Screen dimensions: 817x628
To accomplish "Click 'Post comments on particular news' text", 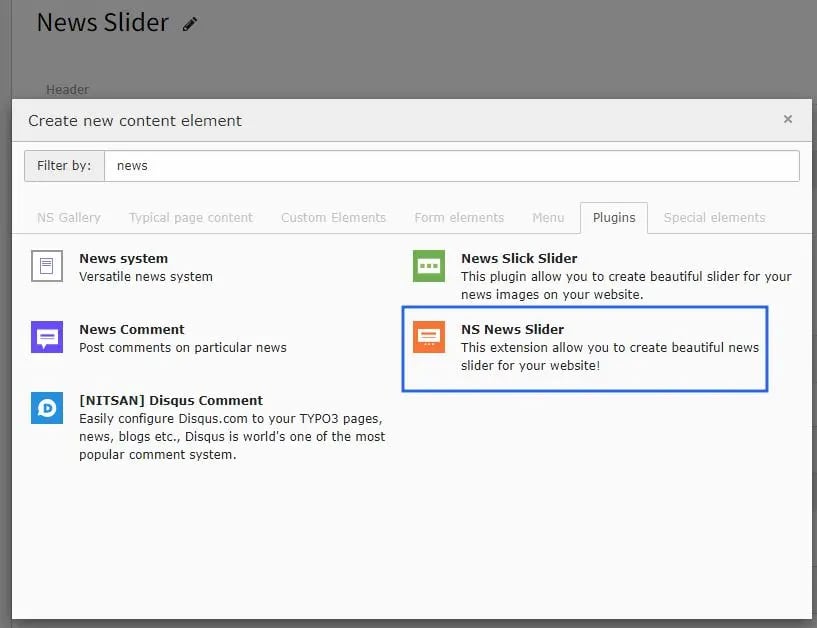I will coord(183,347).
